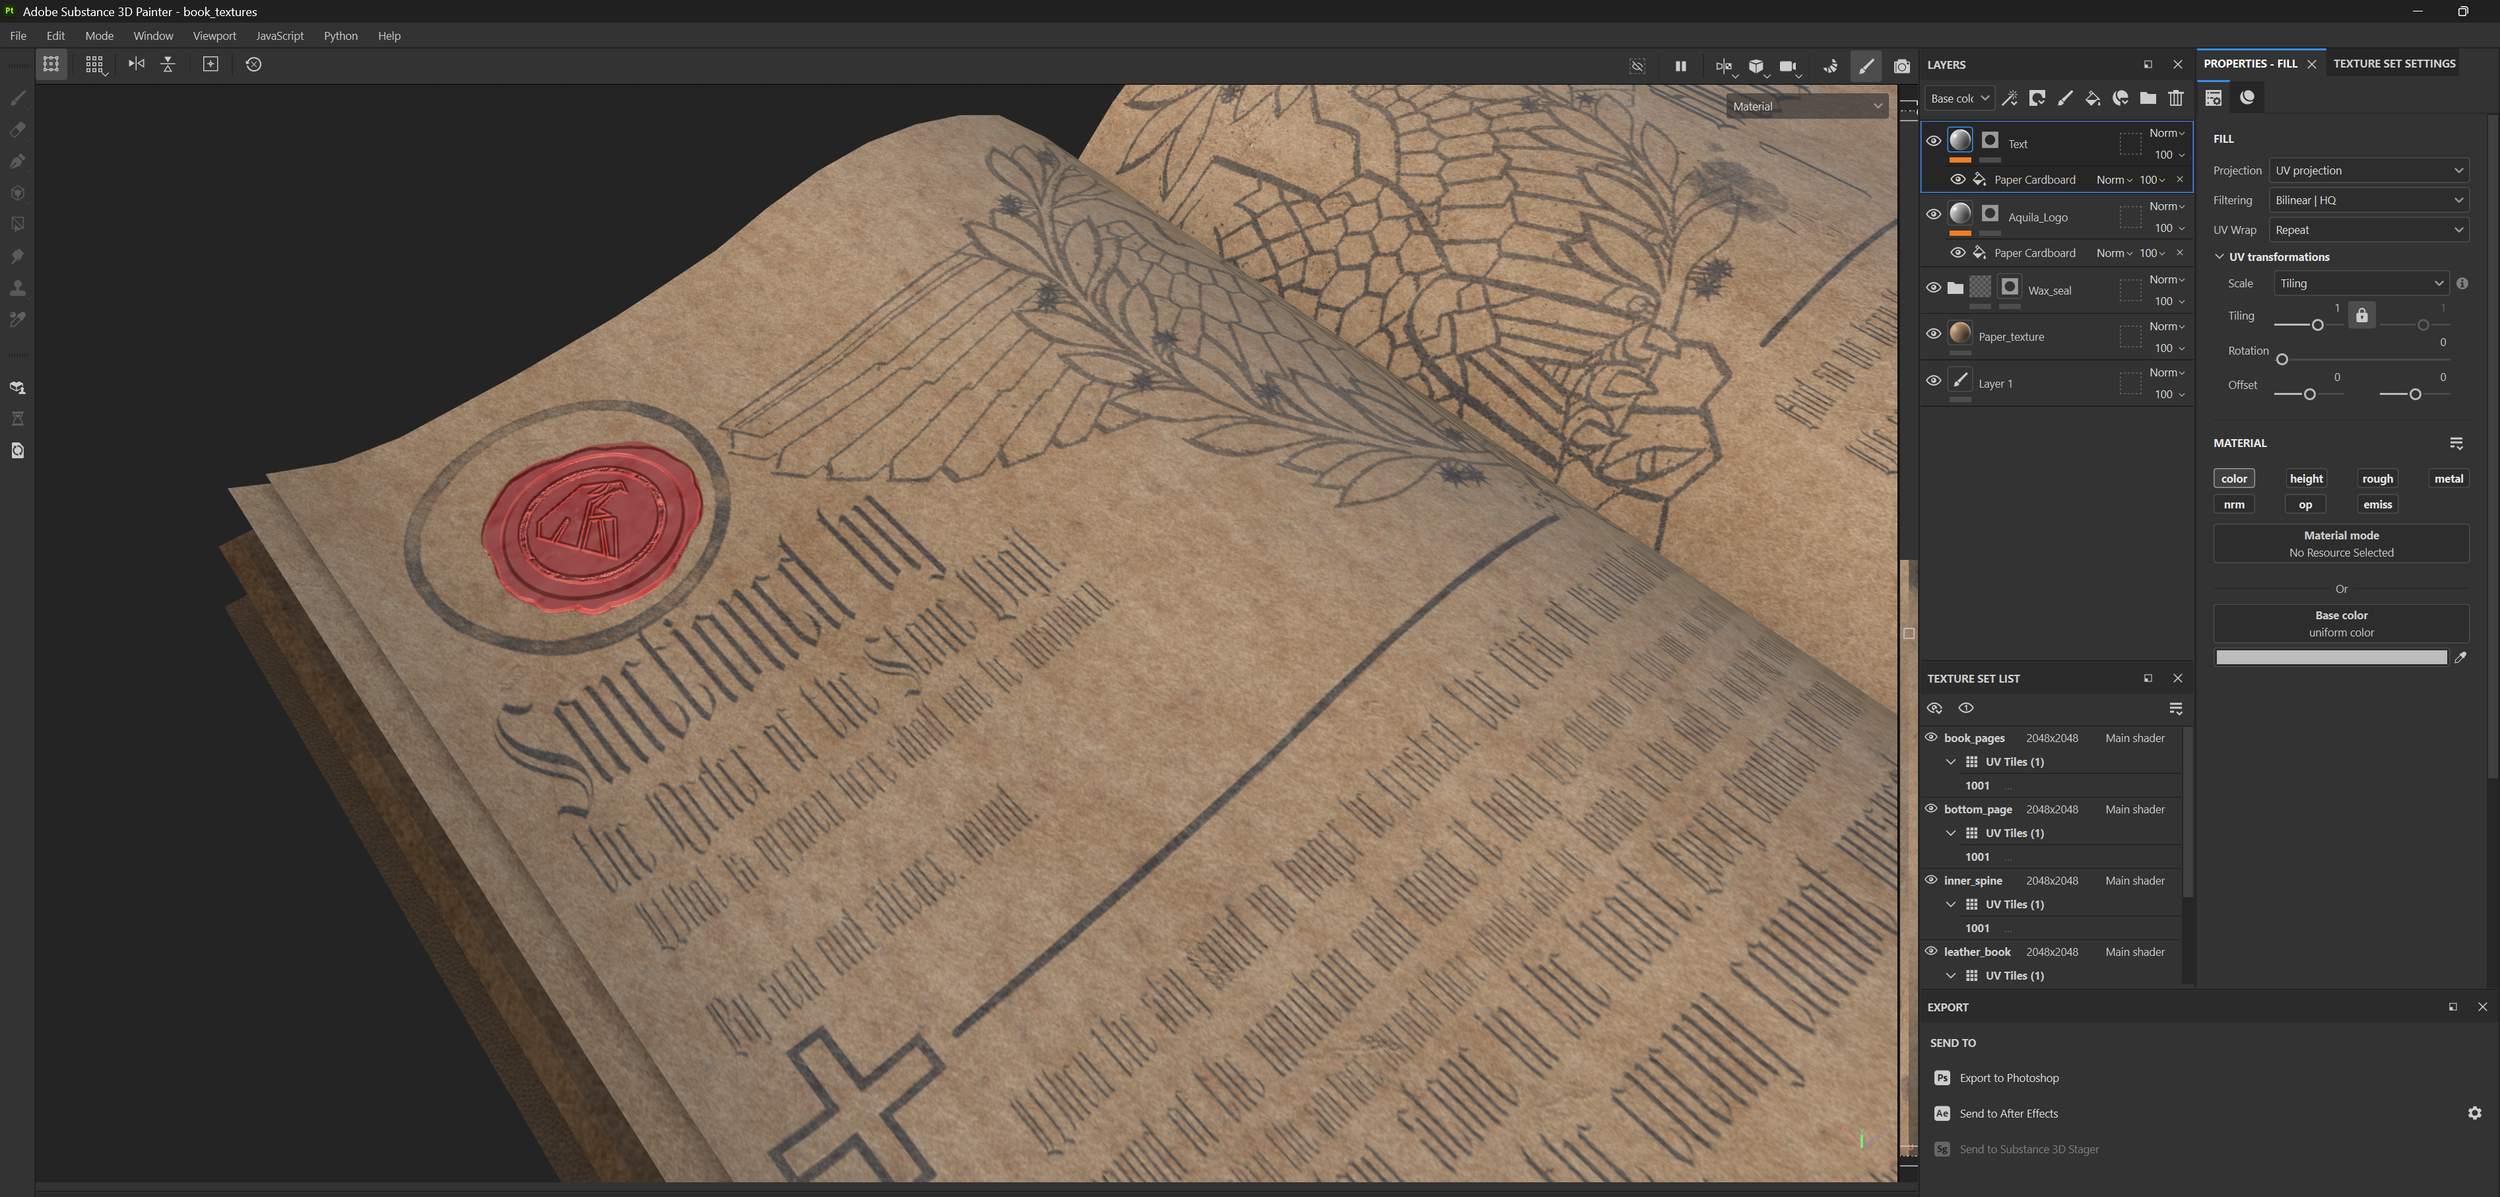The height and width of the screenshot is (1197, 2500).
Task: Open the 3D cube view mode icon
Action: coord(1756,66)
